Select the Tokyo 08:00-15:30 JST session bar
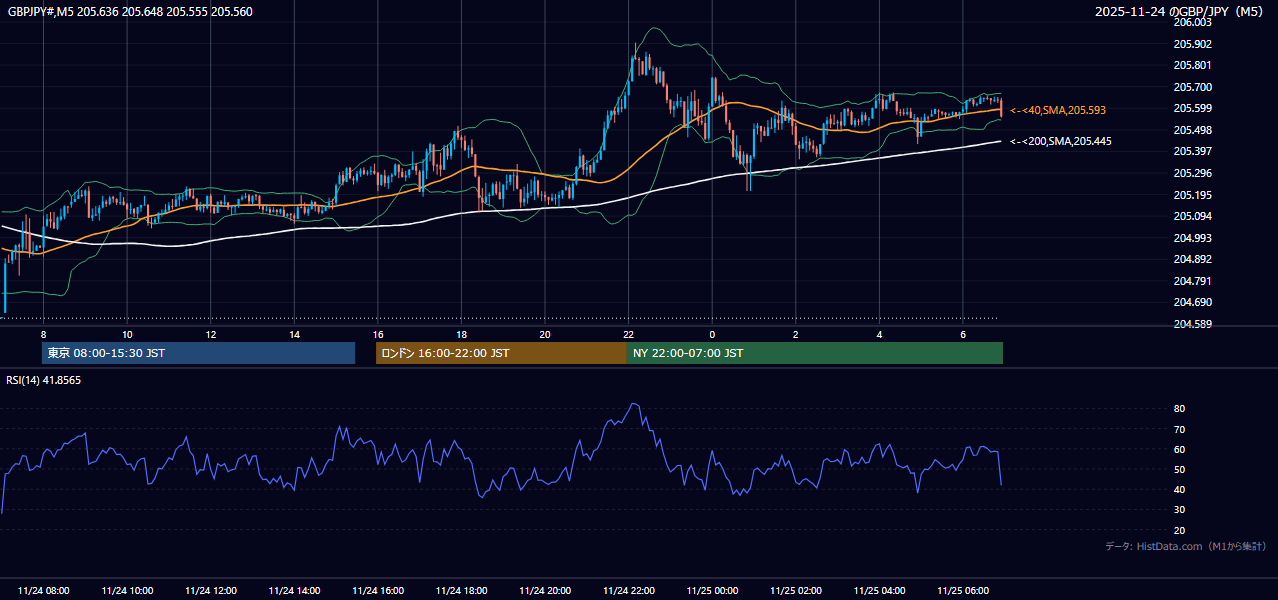Screen dimensions: 1278x600 [198, 353]
